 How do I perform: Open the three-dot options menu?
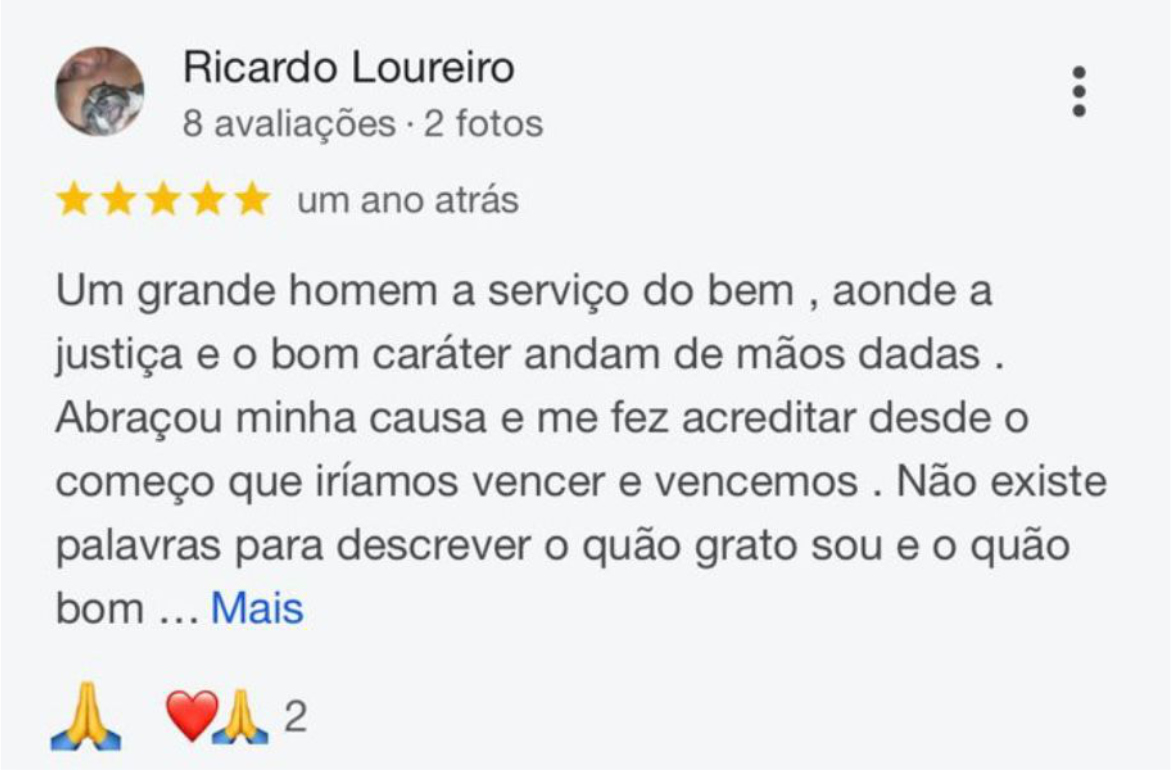(1078, 92)
